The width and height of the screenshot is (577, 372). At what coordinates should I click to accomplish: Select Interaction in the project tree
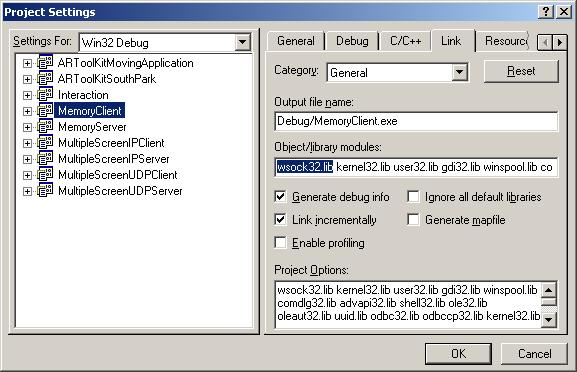83,95
